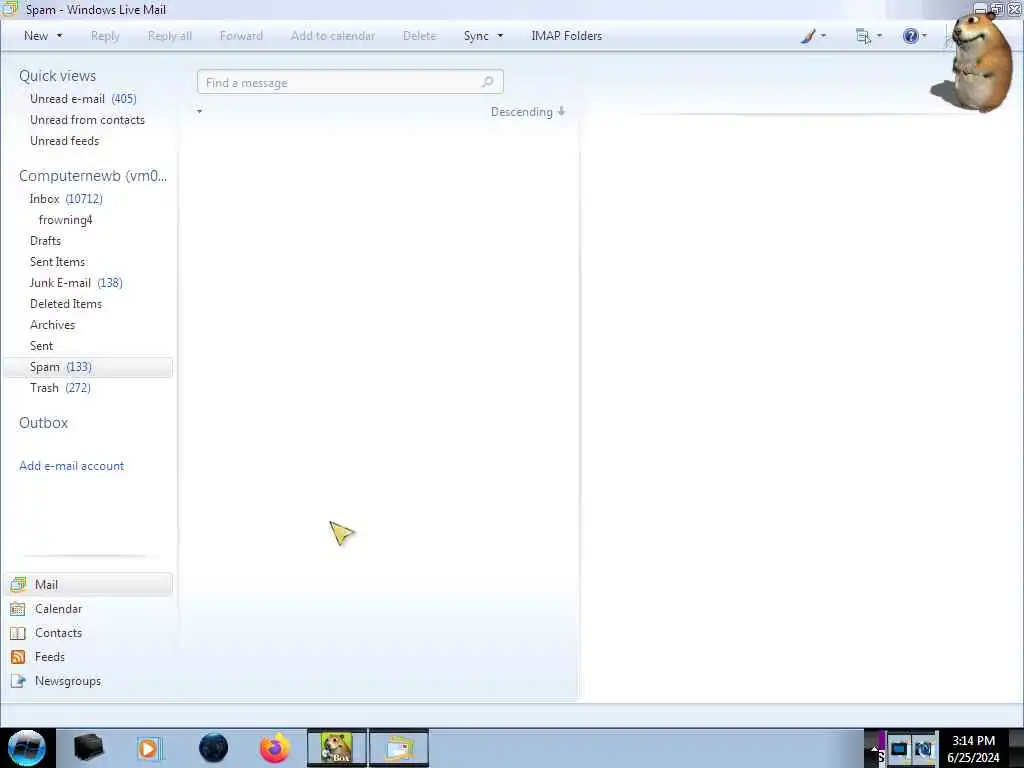
Task: Select the Drafts folder
Action: tap(45, 241)
